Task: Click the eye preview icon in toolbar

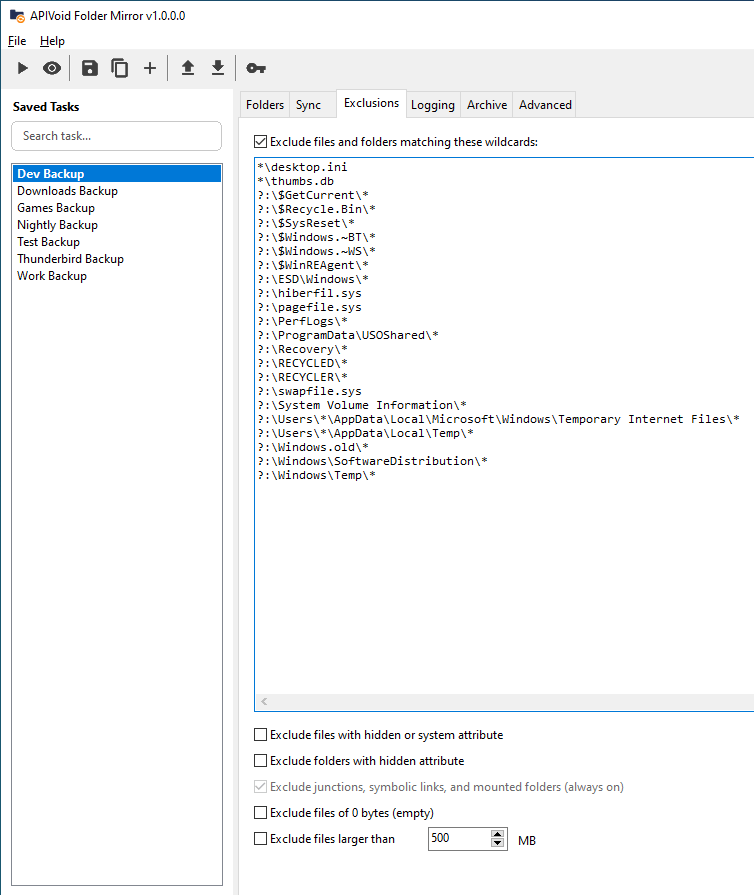Action: point(52,68)
